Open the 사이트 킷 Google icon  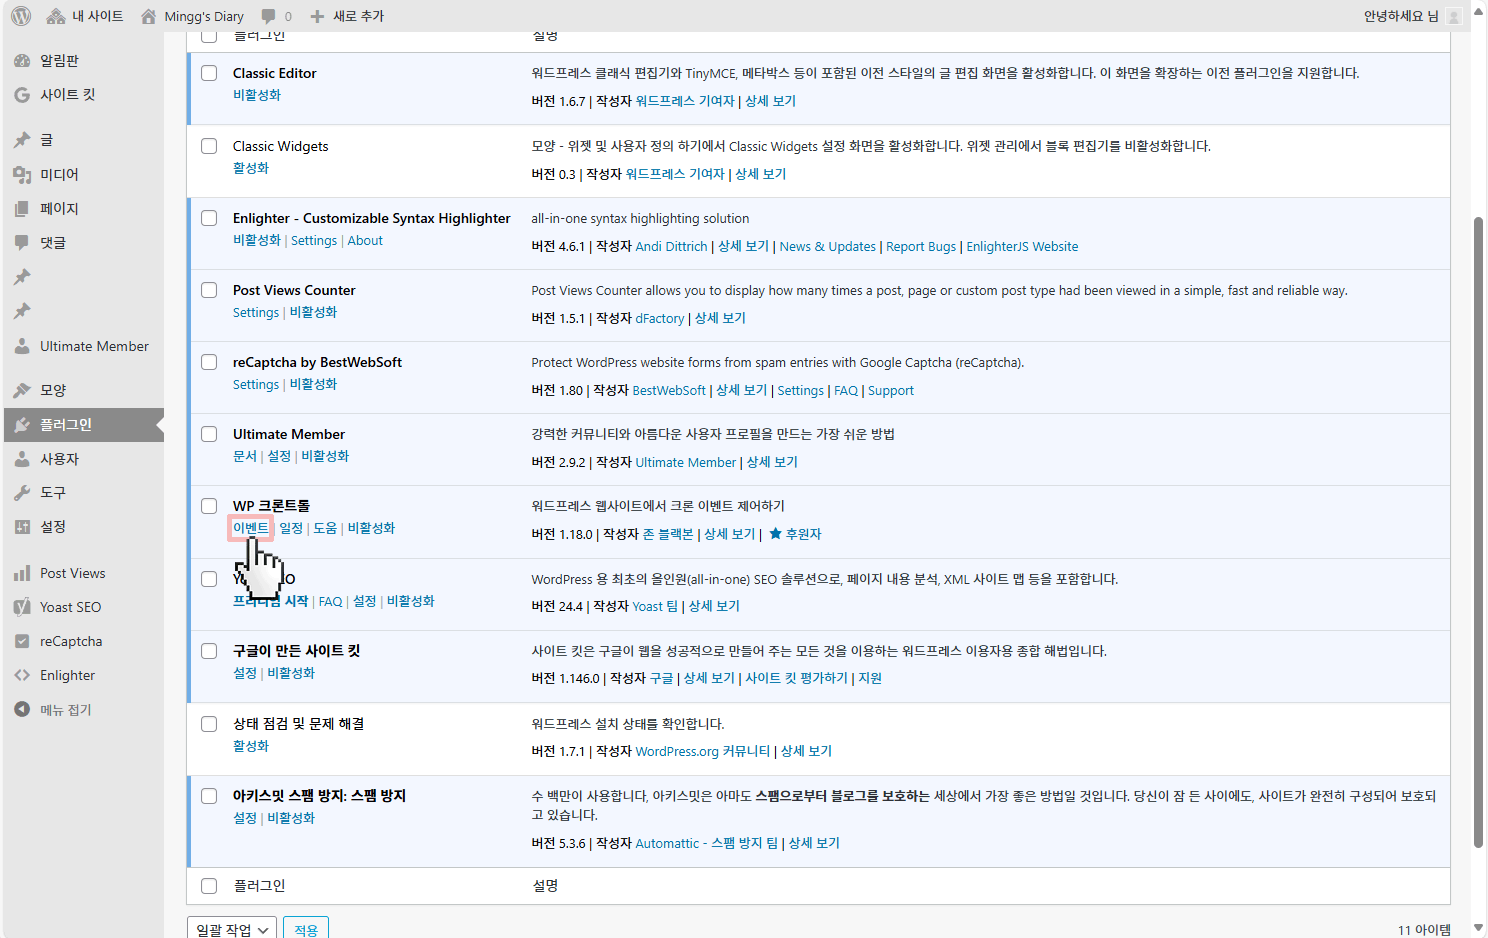tap(22, 95)
